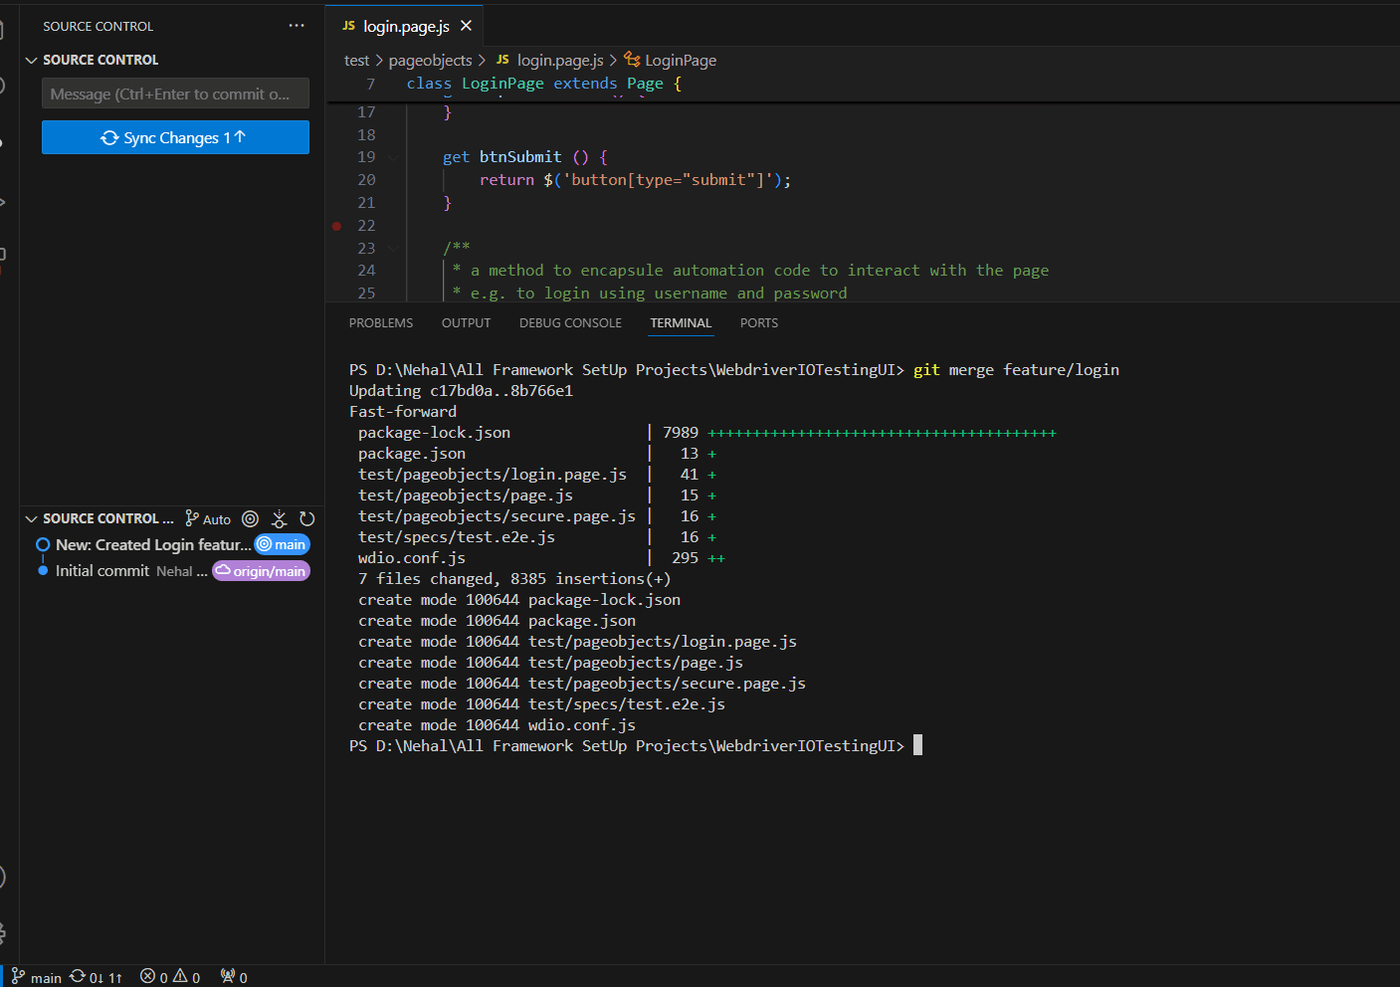
Task: Click 'pageobjects' breadcrumb folder
Action: [430, 61]
